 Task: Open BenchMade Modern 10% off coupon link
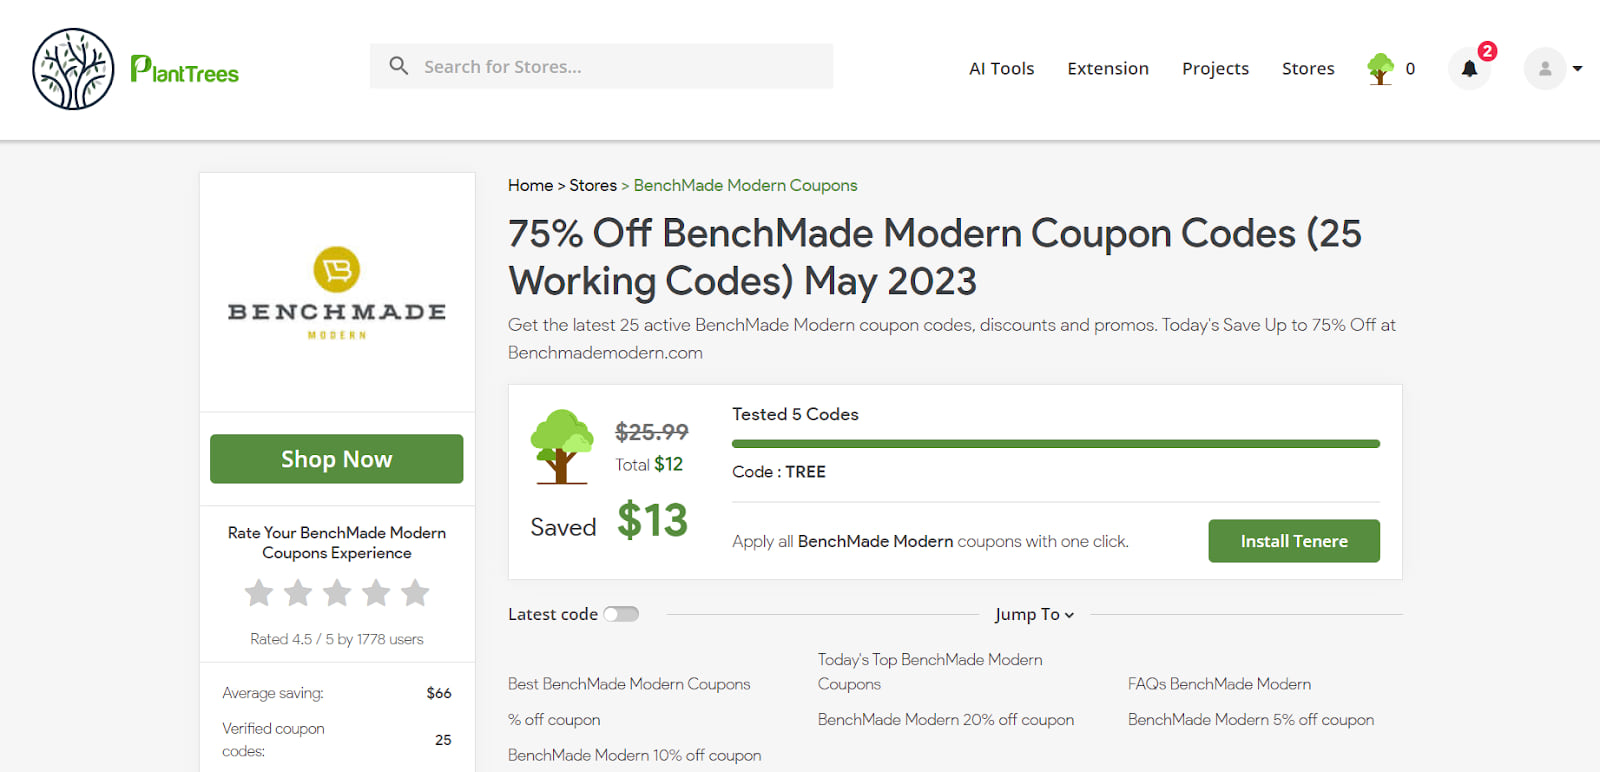635,756
